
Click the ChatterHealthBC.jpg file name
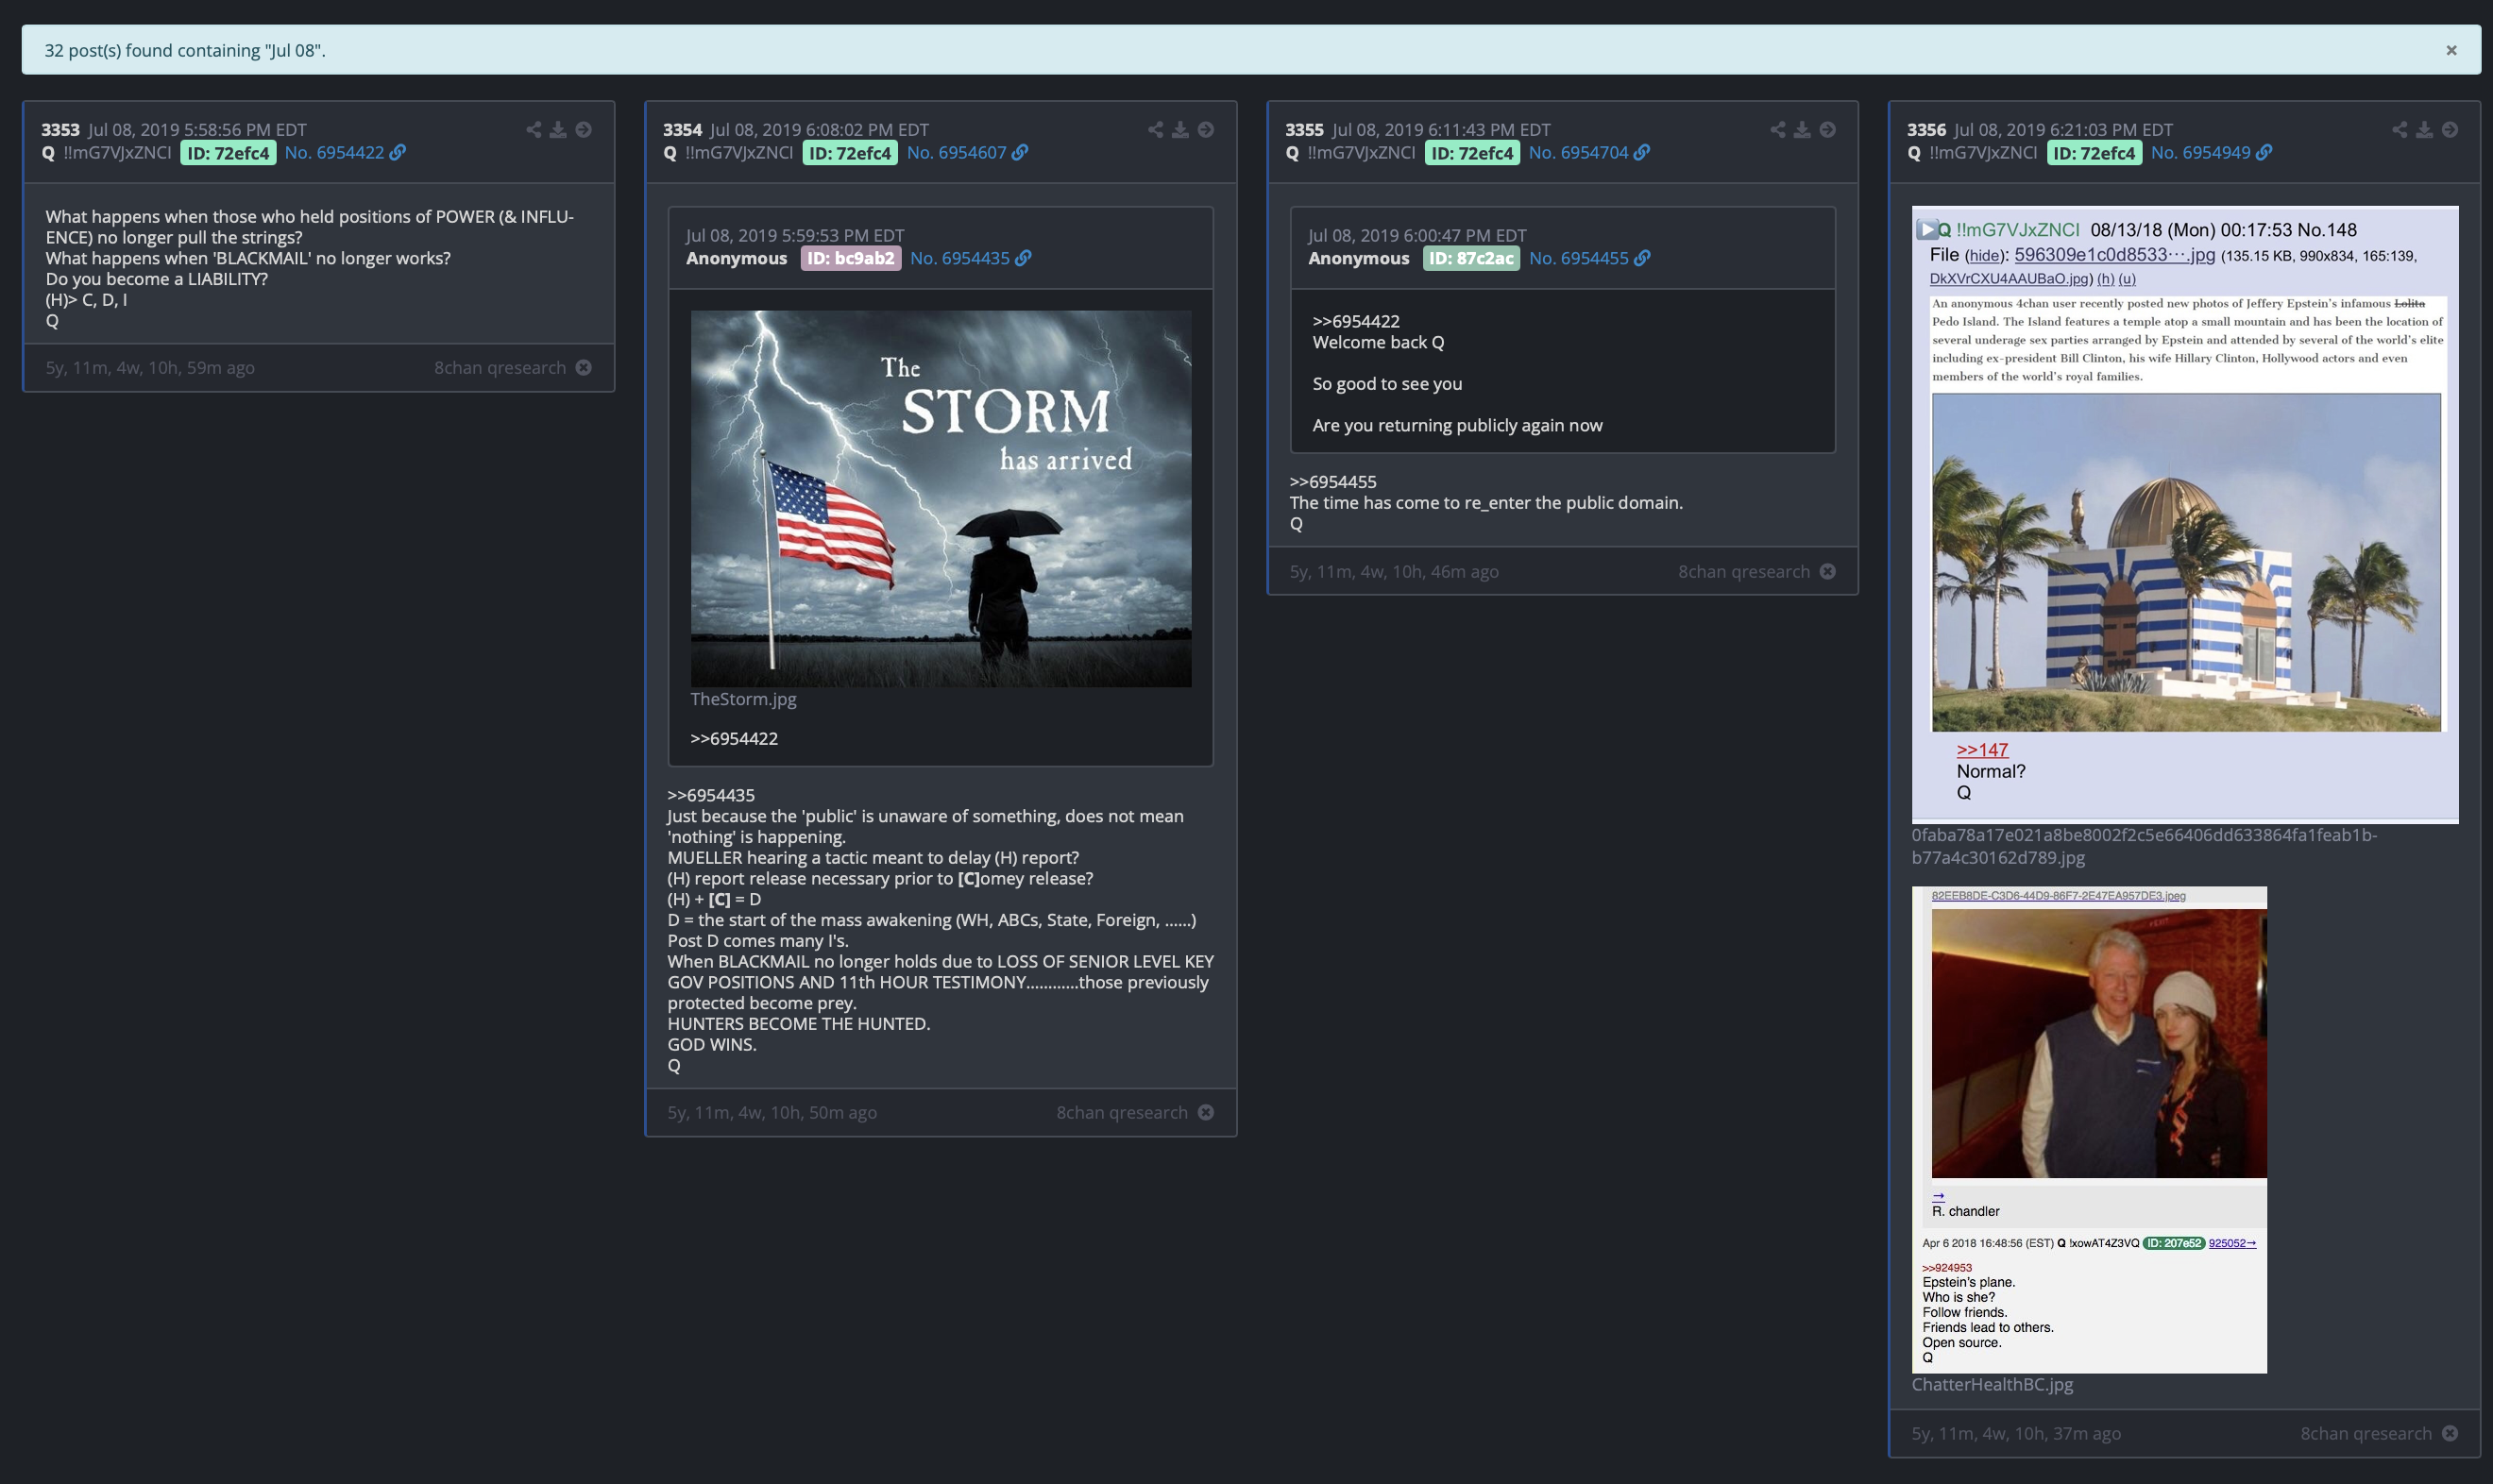pos(1992,1385)
